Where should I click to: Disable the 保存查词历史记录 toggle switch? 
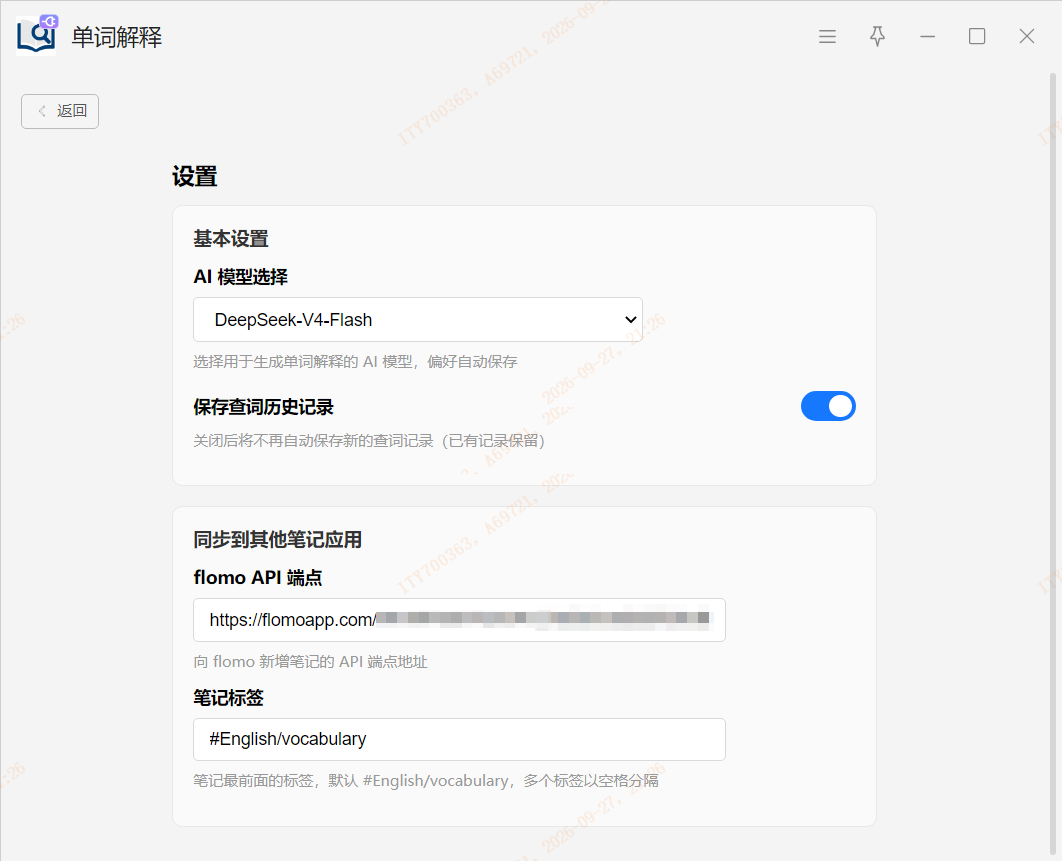coord(828,406)
